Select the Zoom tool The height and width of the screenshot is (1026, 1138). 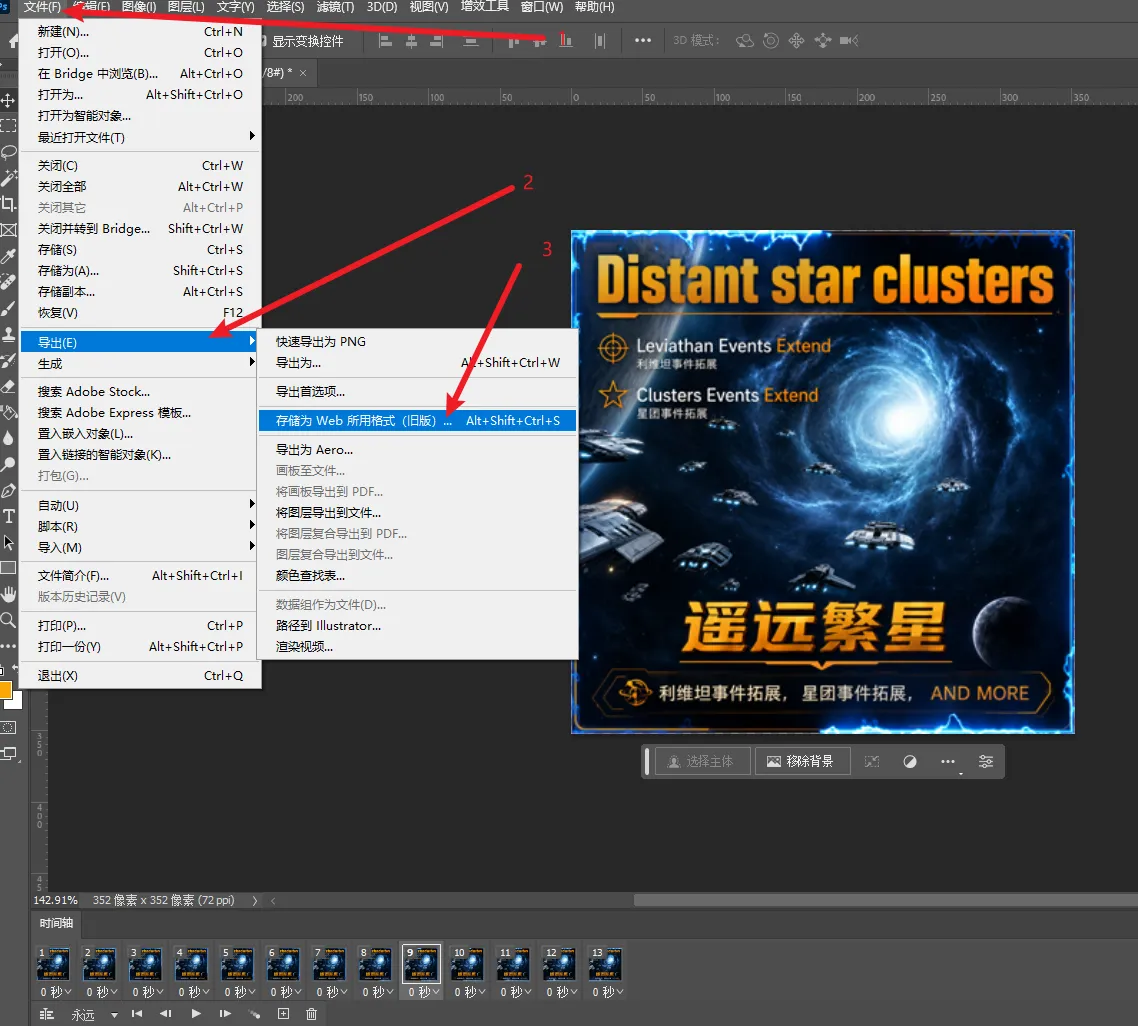tap(8, 620)
